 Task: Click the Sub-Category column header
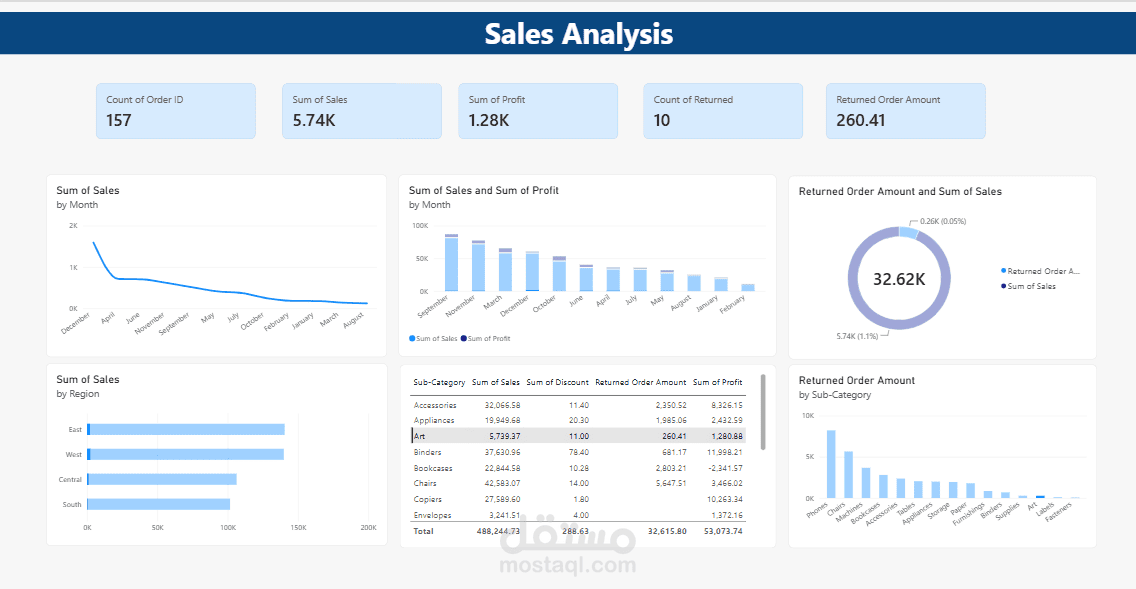(439, 382)
